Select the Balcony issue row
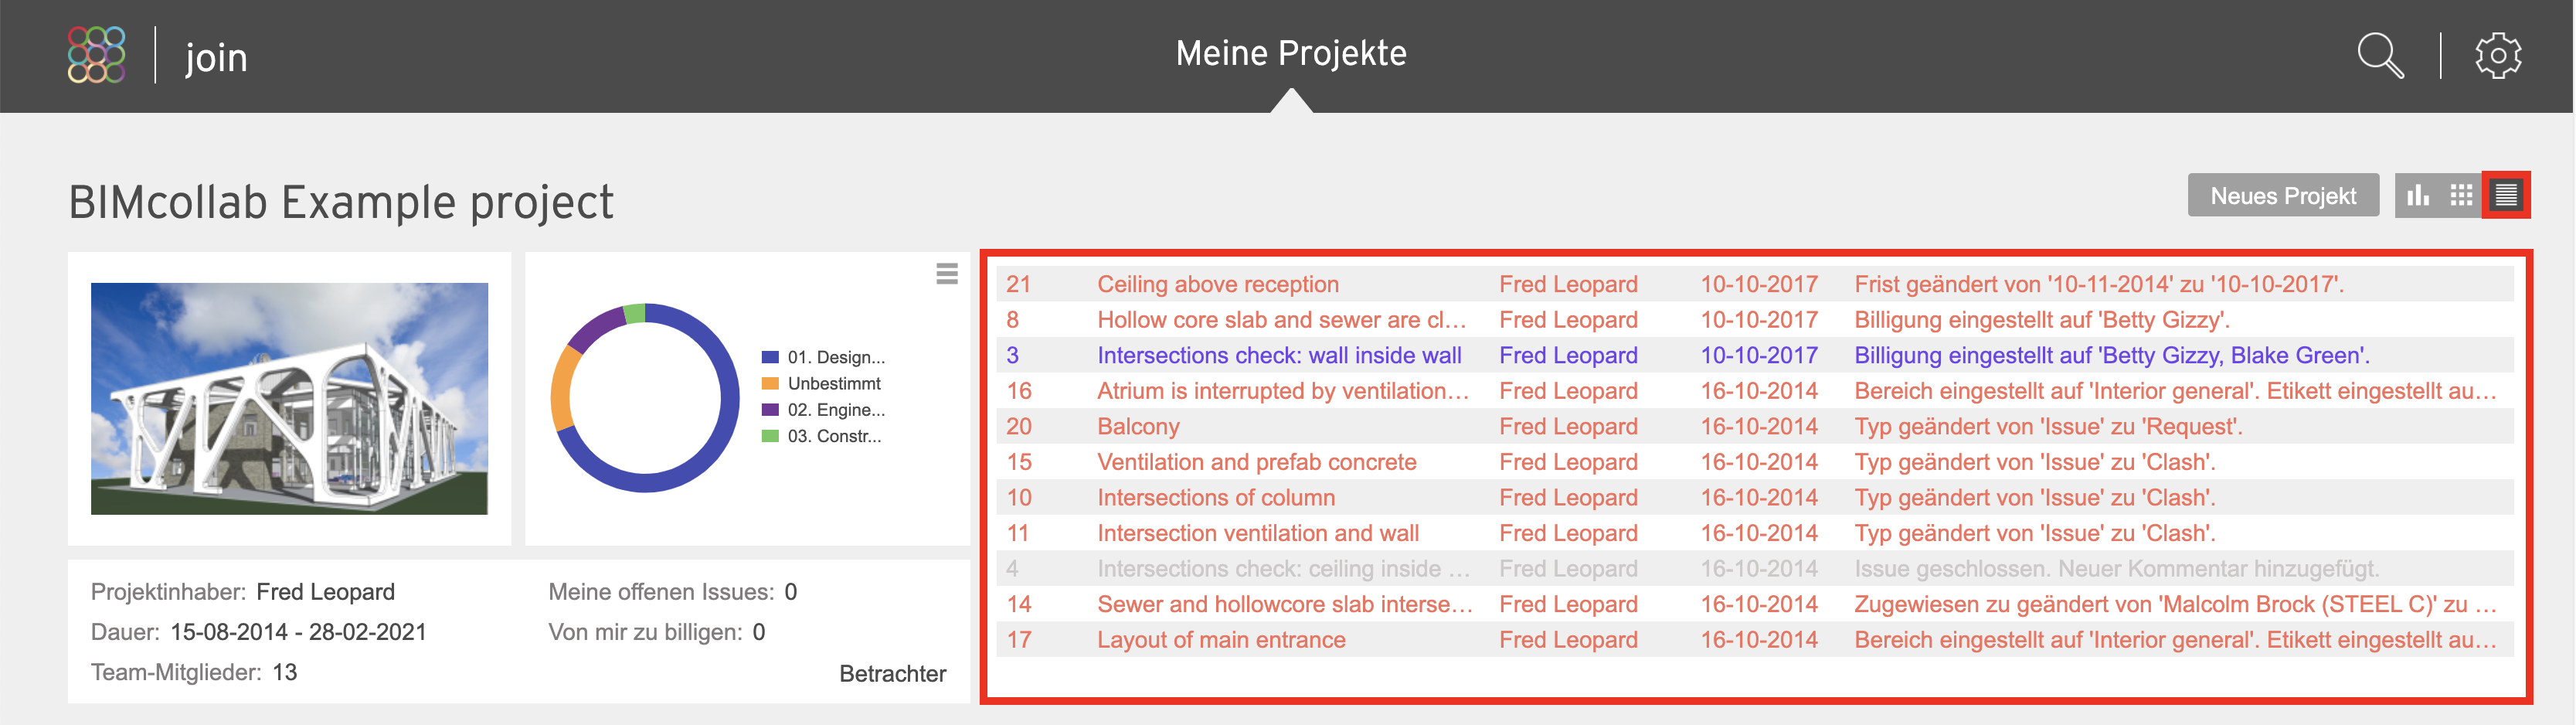The height and width of the screenshot is (725, 2576). click(x=1754, y=426)
